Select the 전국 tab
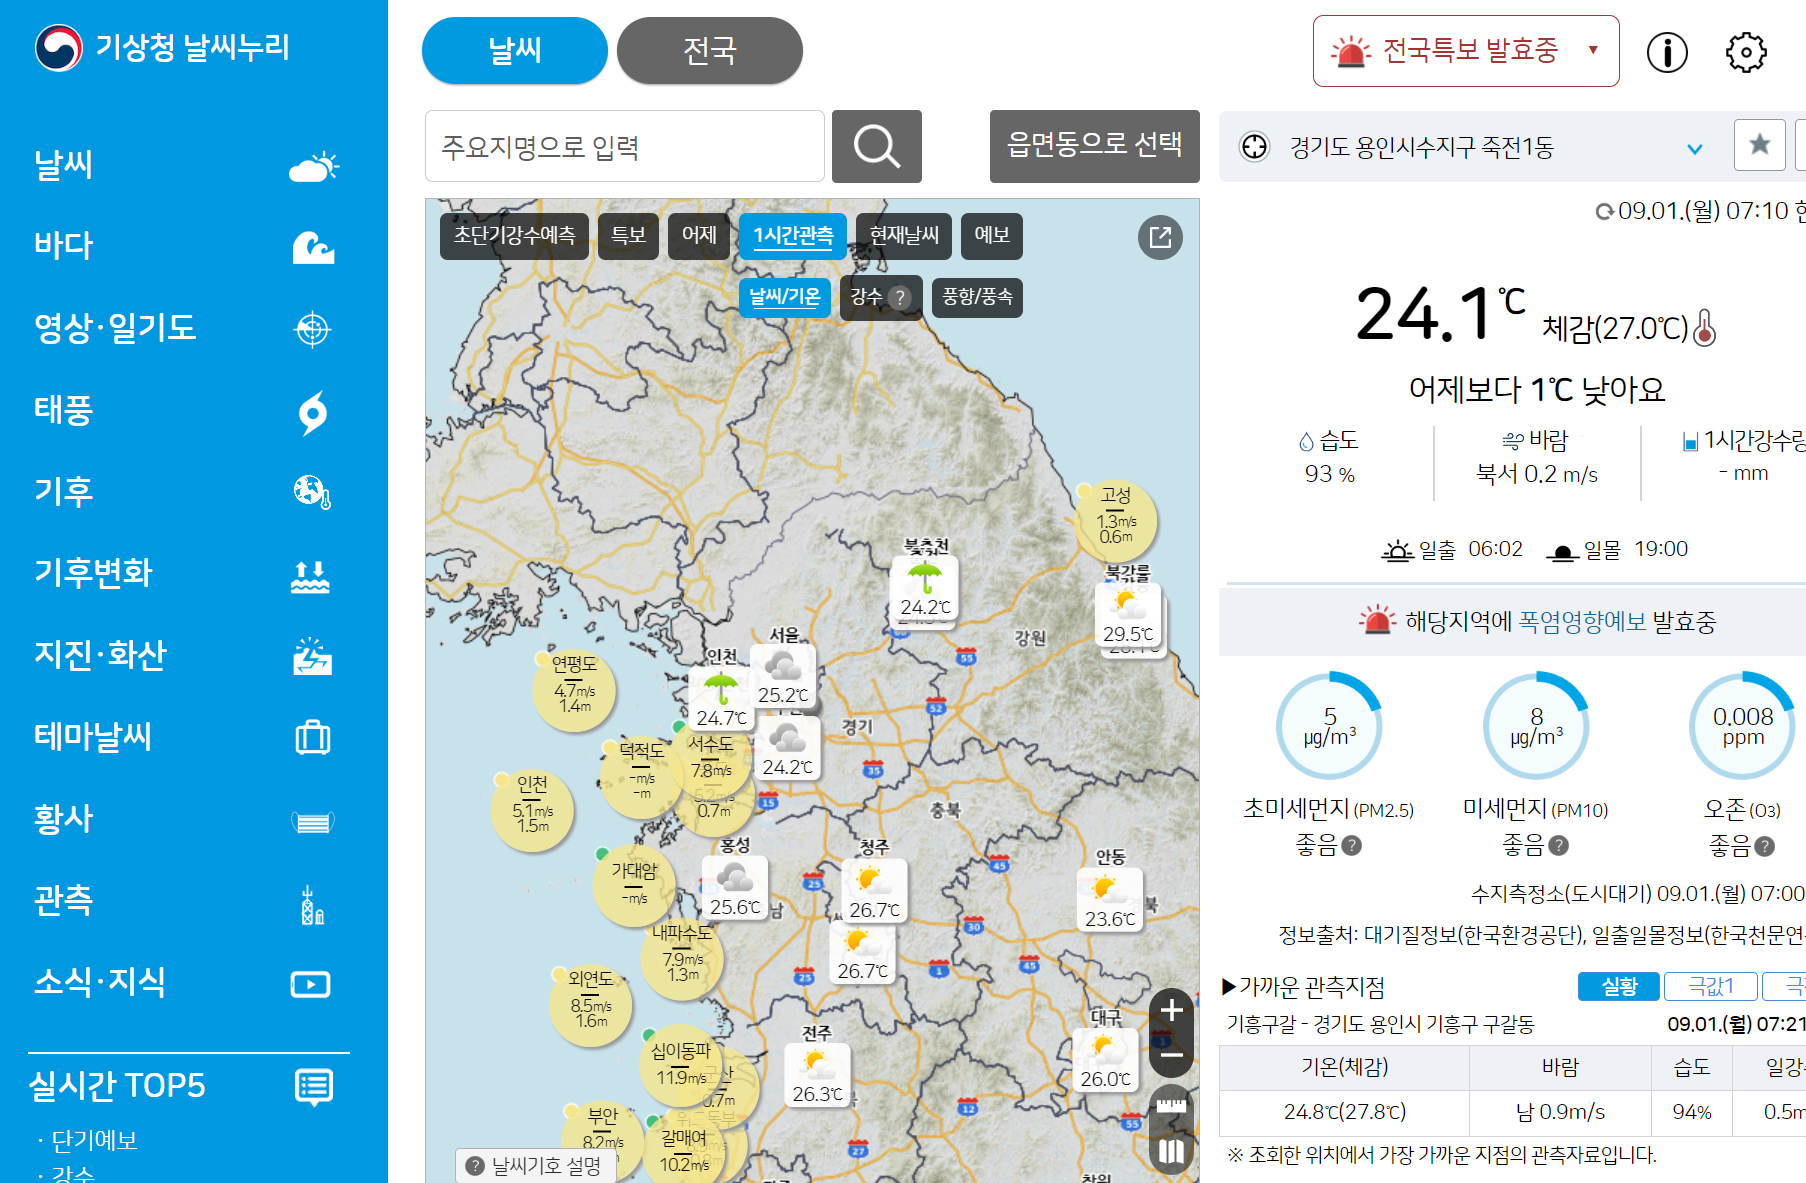This screenshot has height=1183, width=1806. (x=710, y=51)
